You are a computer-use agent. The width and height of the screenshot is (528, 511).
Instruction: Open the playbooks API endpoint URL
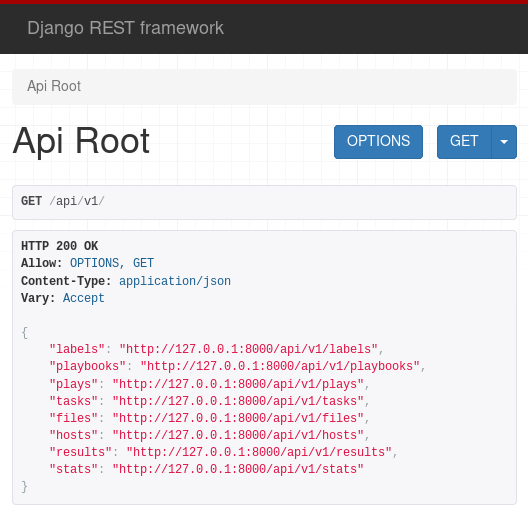[x=280, y=366]
